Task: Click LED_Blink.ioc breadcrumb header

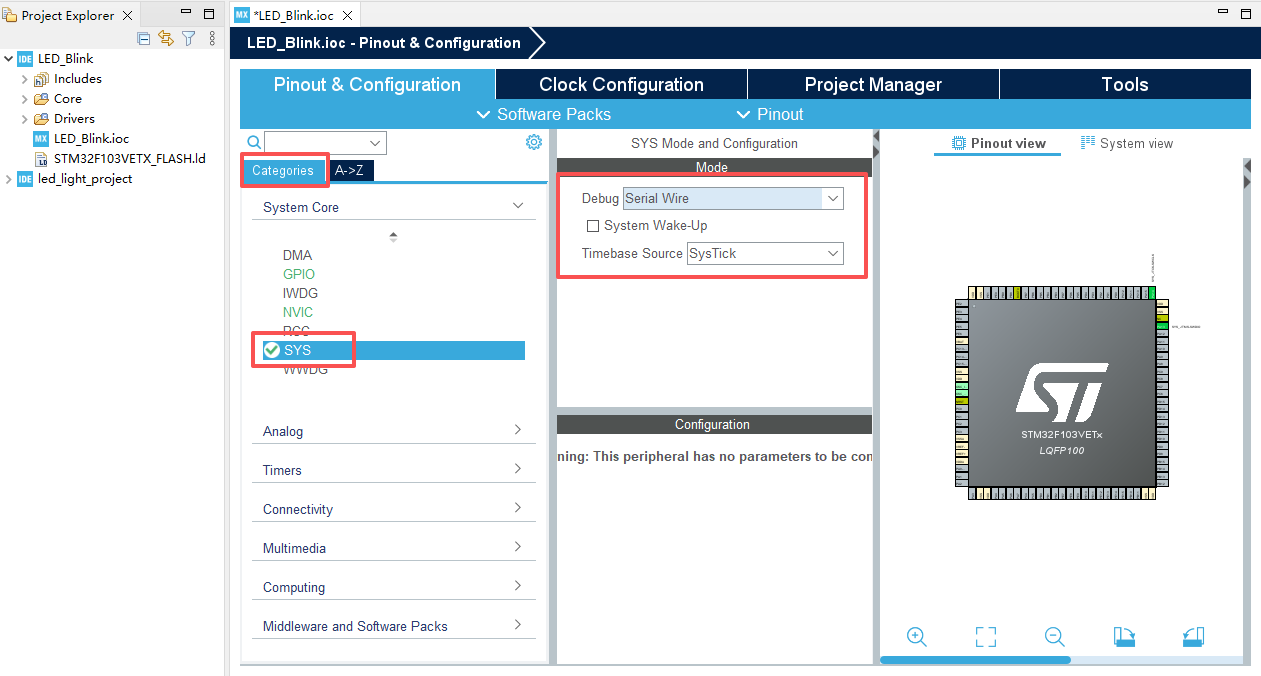Action: pos(384,43)
